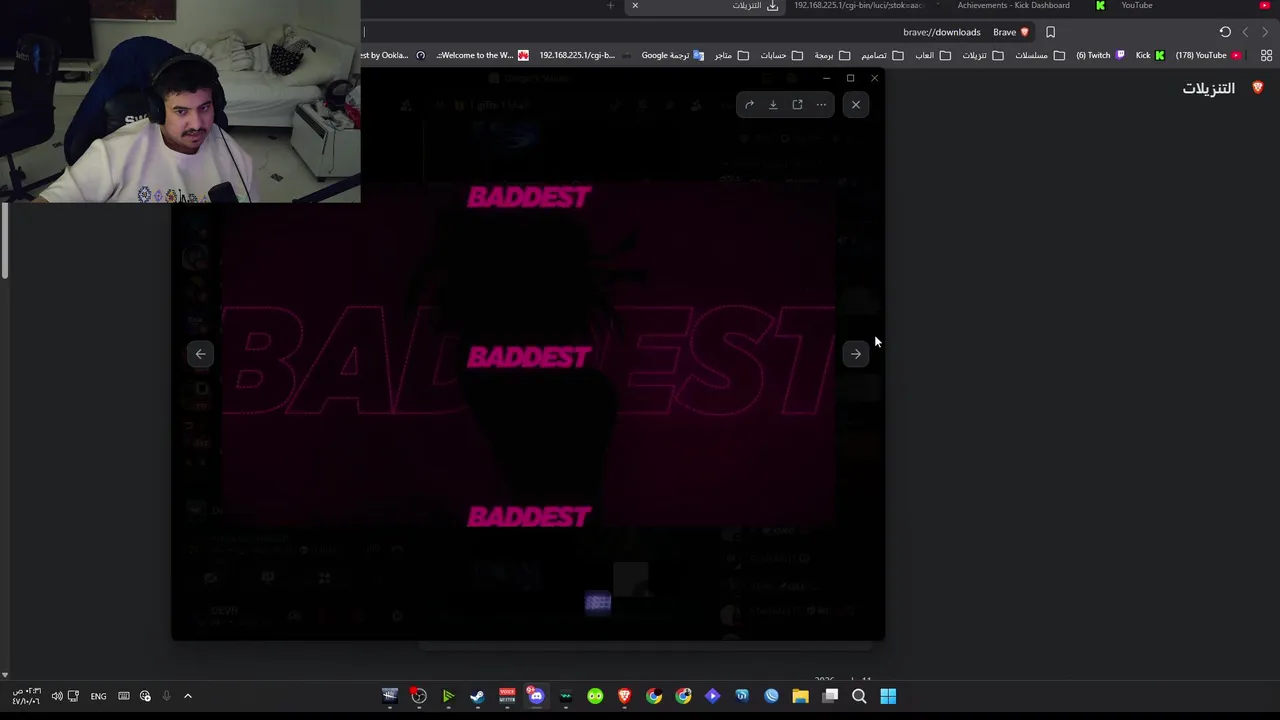Open the volume speaker tray icon
The image size is (1280, 720).
[x=57, y=696]
